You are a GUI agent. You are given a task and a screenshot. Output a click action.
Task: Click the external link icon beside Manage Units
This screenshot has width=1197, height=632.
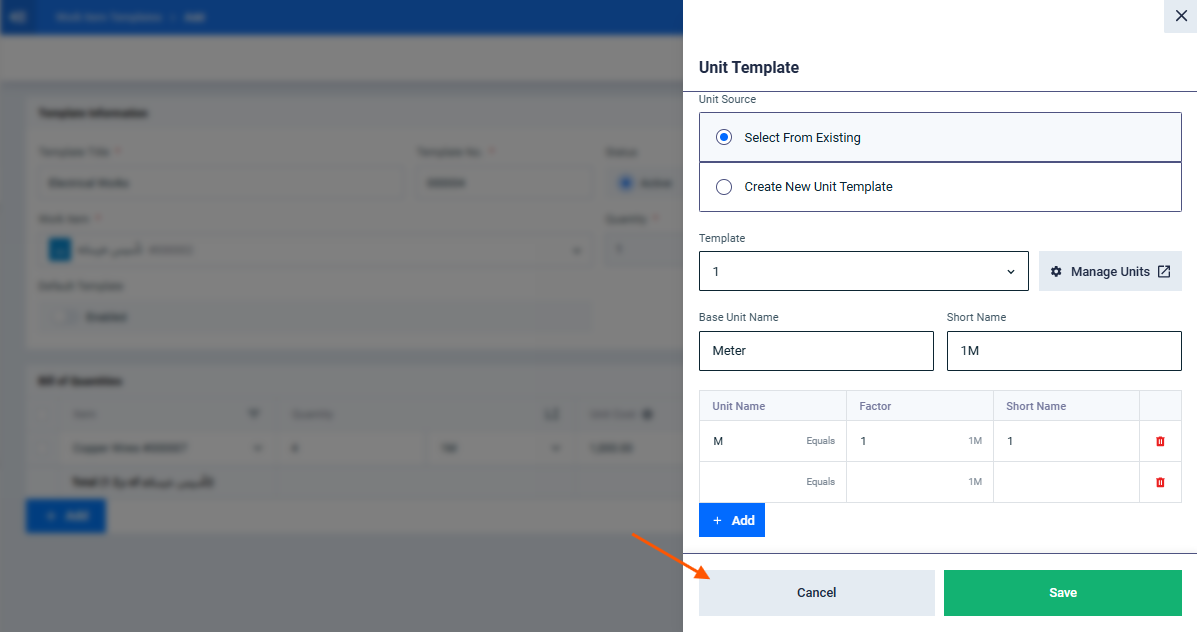(x=1164, y=272)
